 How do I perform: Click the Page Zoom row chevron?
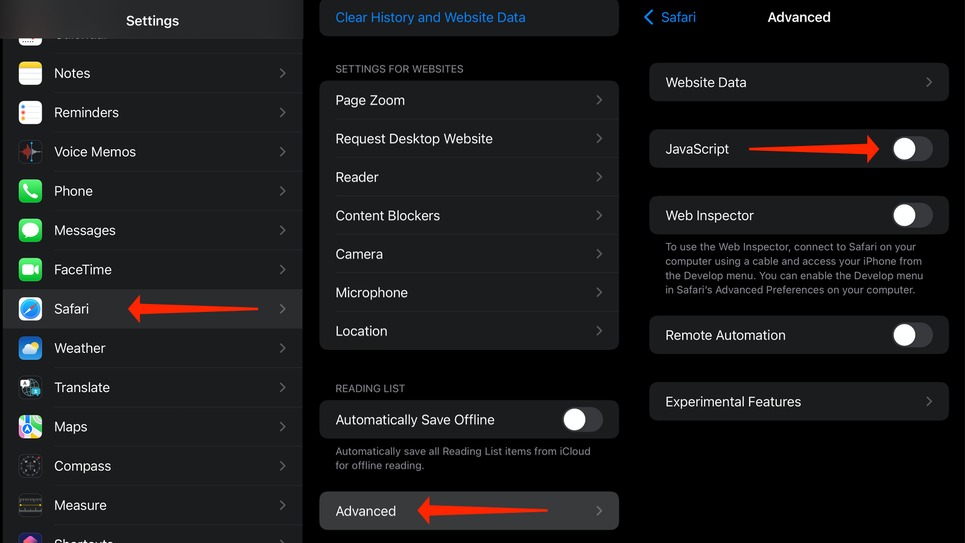point(599,100)
